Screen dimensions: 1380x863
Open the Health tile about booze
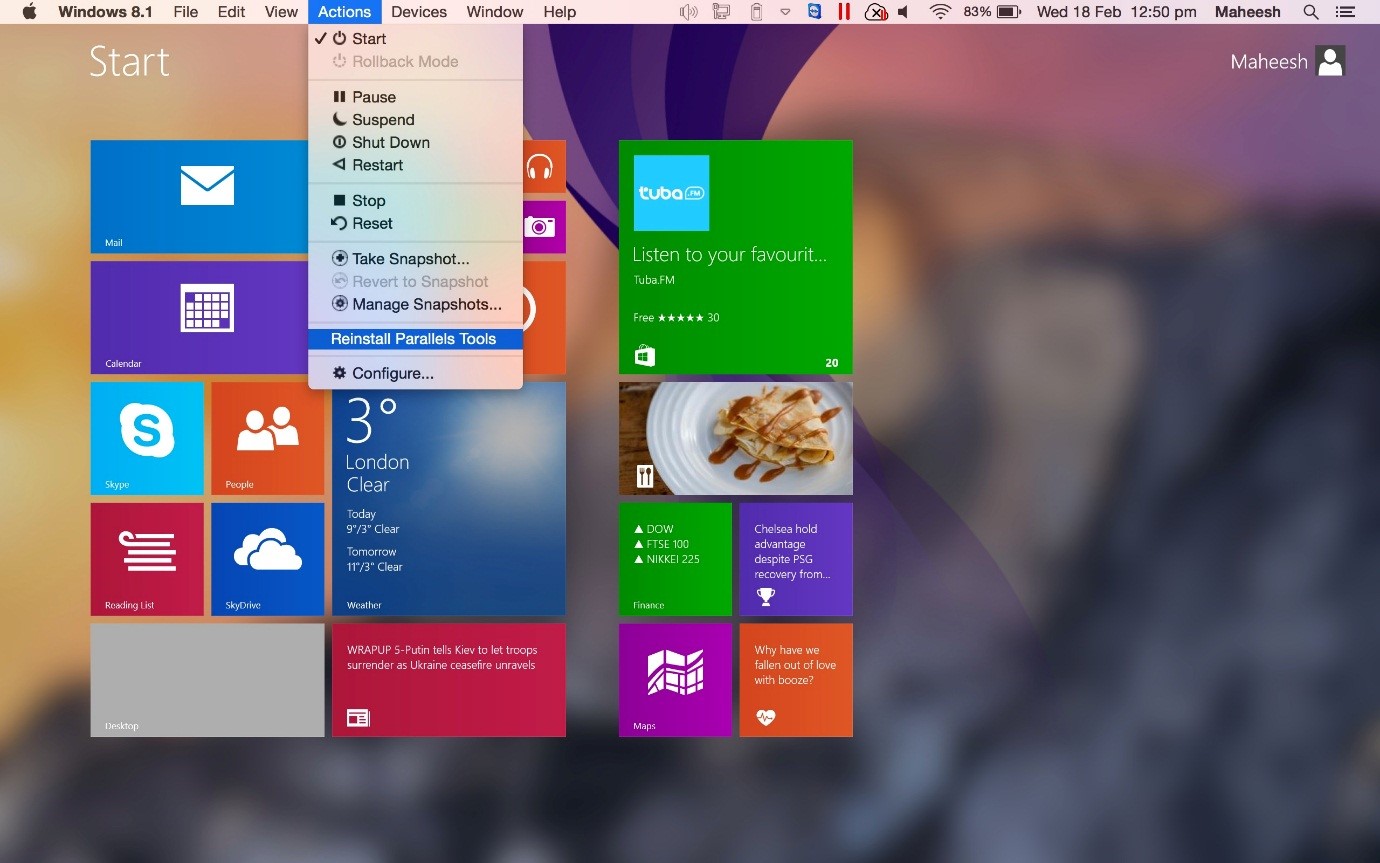796,680
